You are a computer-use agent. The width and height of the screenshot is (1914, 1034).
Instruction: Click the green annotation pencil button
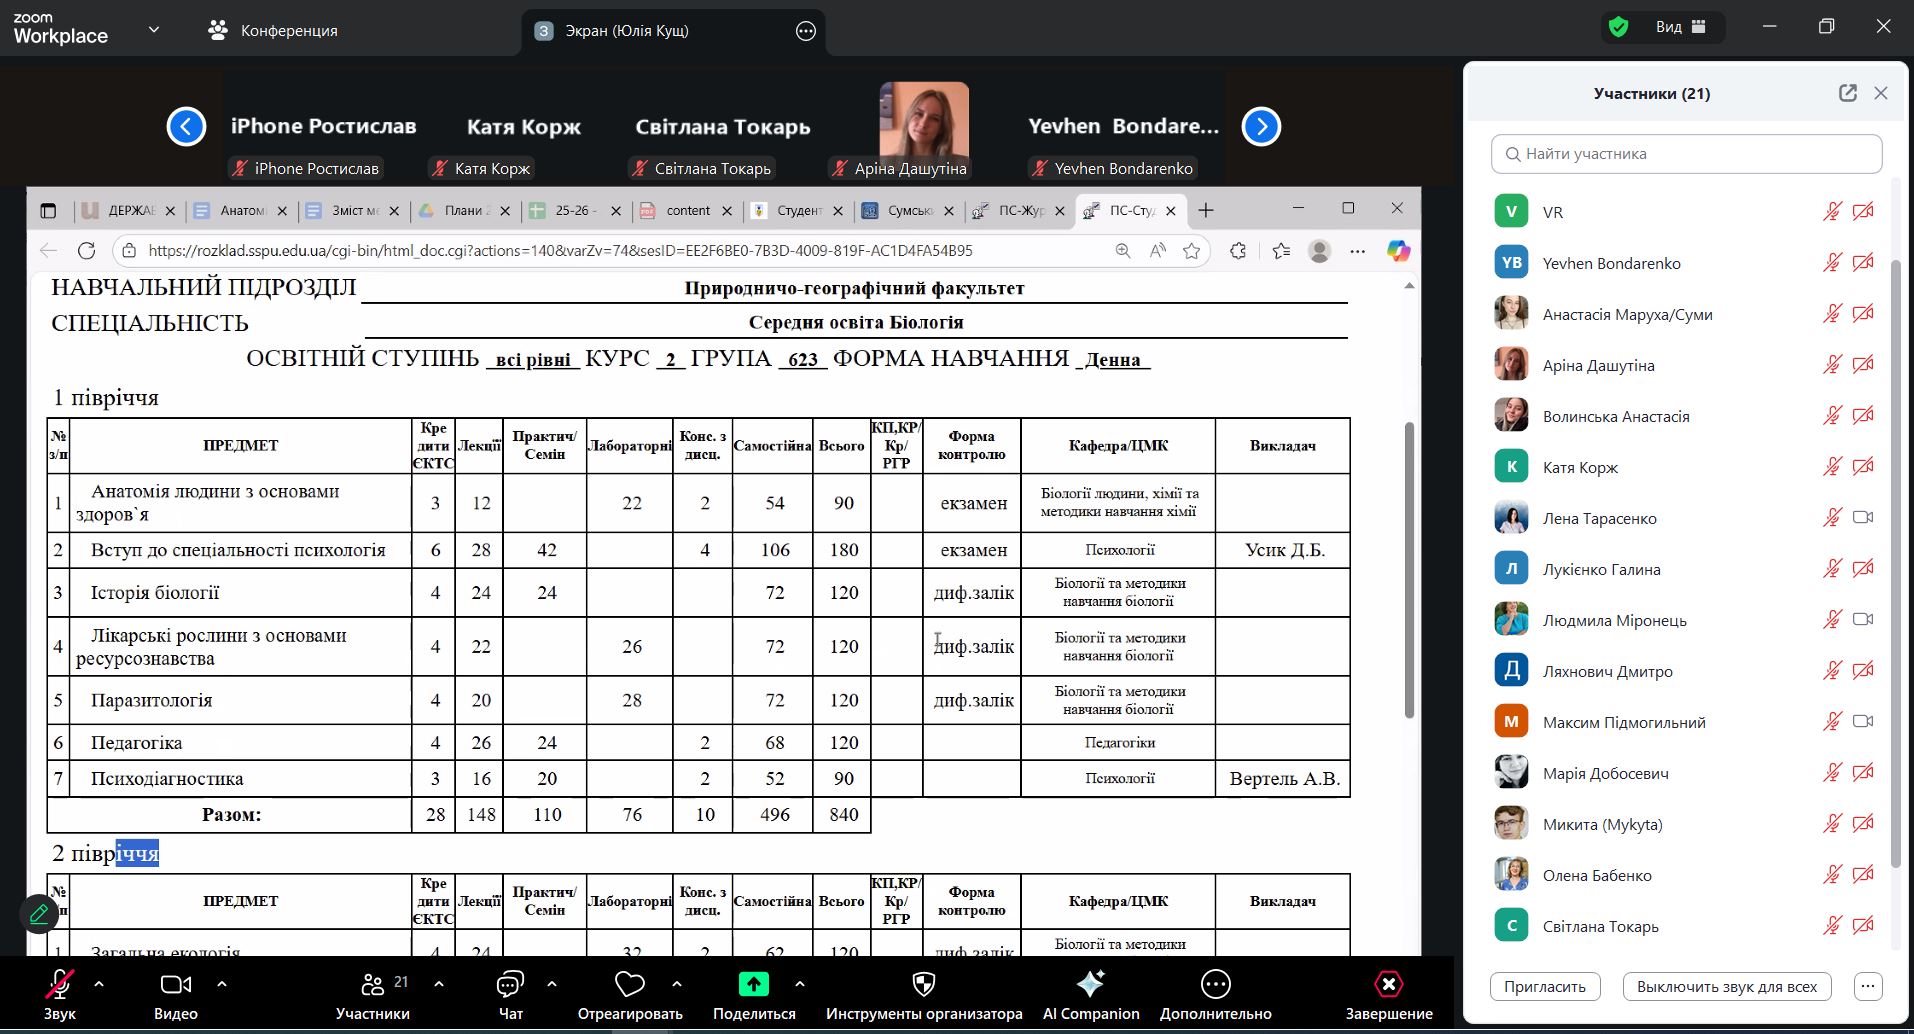(39, 913)
